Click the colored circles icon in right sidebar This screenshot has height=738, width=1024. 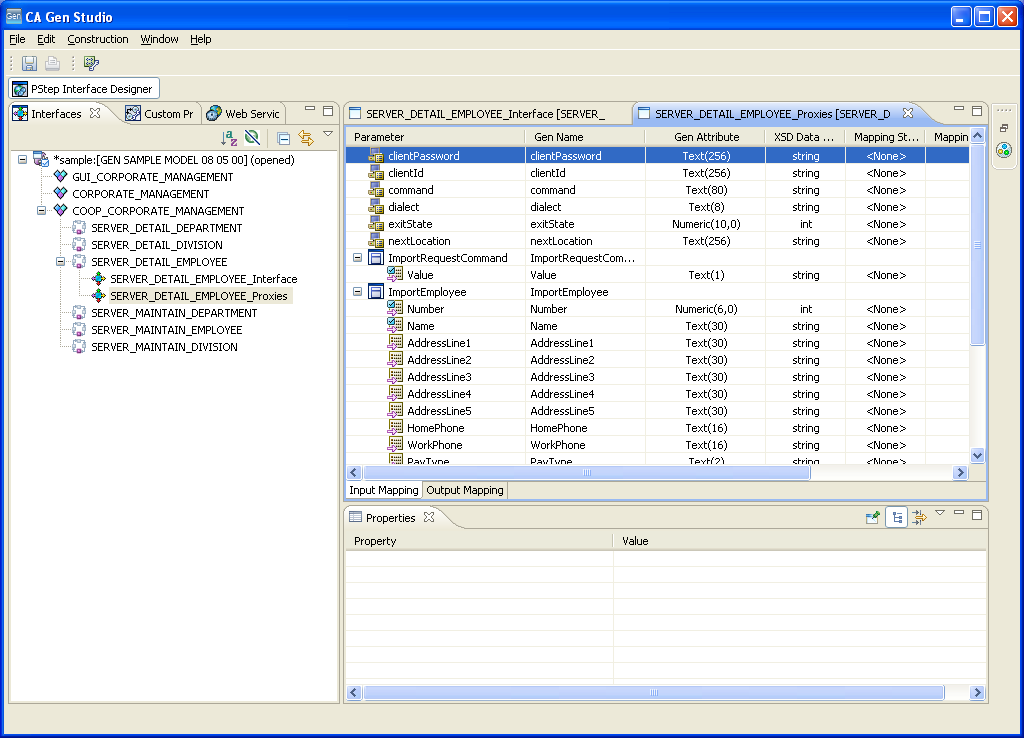pyautogui.click(x=1004, y=150)
